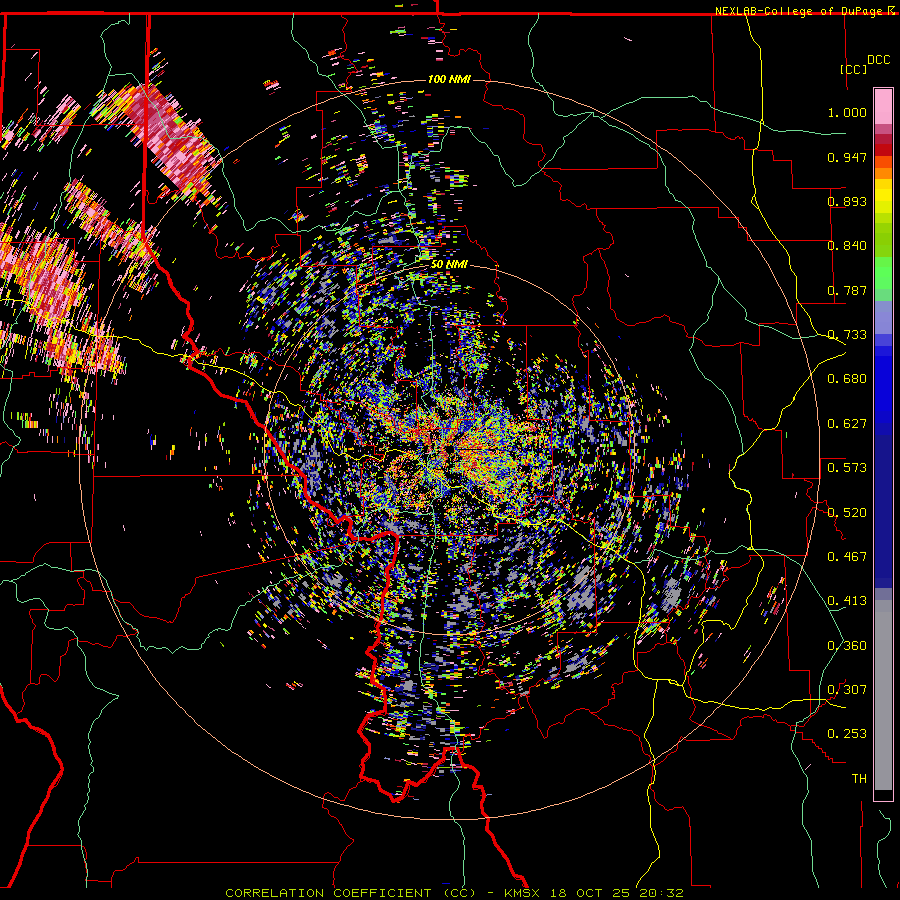The height and width of the screenshot is (900, 900).
Task: Select the 0.627 value on the scale
Action: pyautogui.click(x=847, y=424)
